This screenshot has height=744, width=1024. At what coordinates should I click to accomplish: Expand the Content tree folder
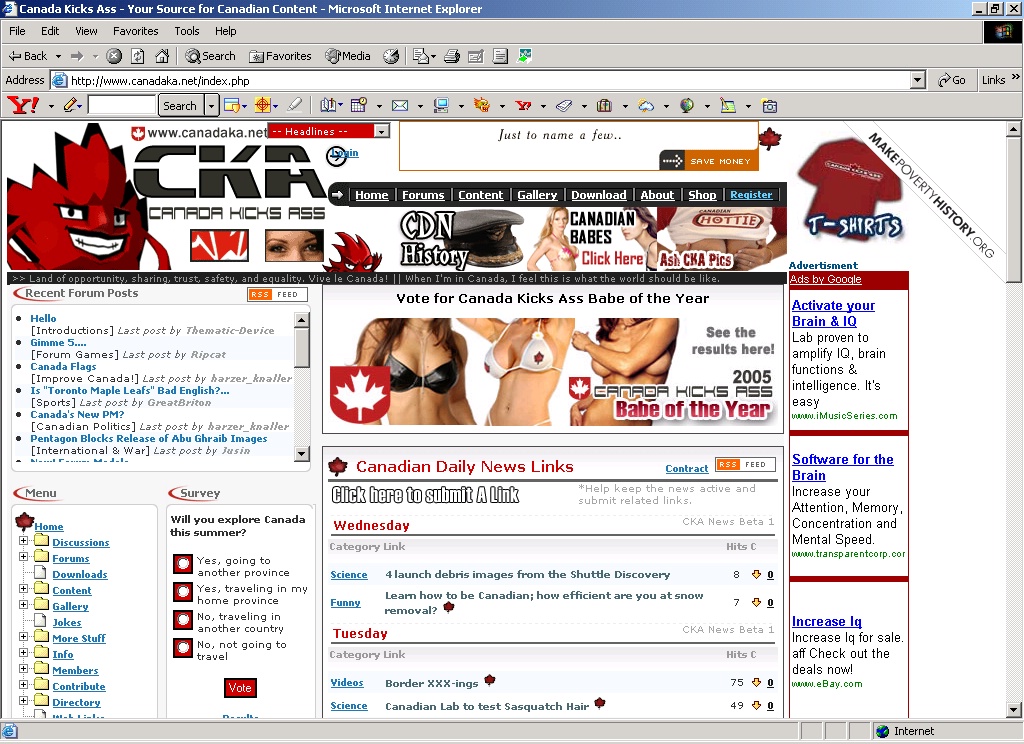click(x=24, y=589)
